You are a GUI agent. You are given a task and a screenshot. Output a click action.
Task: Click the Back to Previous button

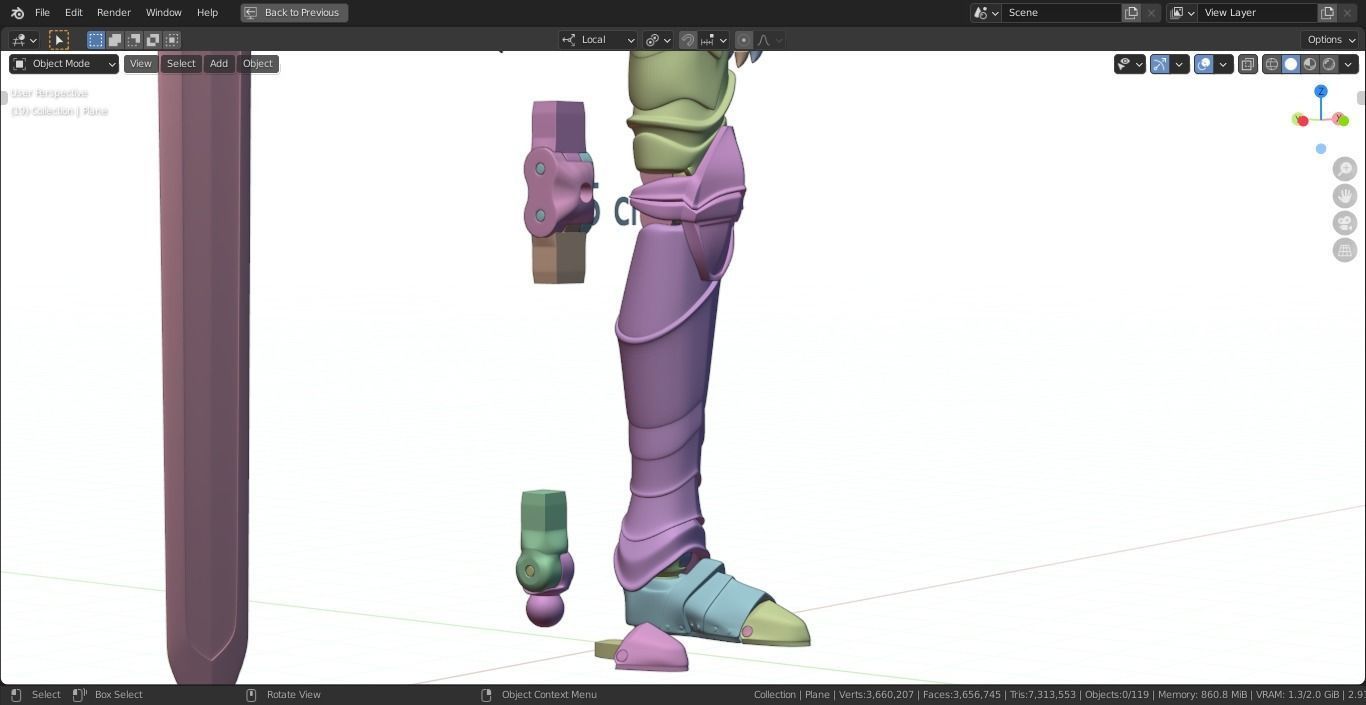294,13
